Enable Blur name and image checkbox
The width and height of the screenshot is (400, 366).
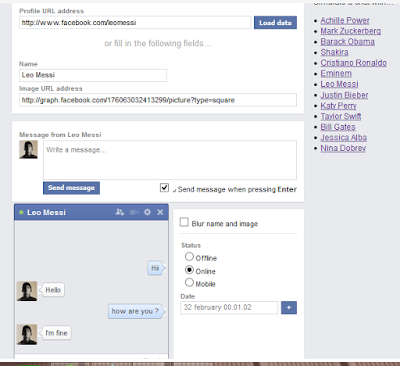pos(184,222)
